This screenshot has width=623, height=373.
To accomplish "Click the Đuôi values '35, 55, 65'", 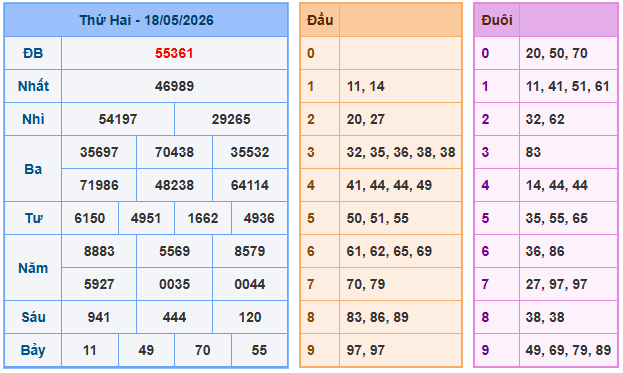I will (557, 218).
